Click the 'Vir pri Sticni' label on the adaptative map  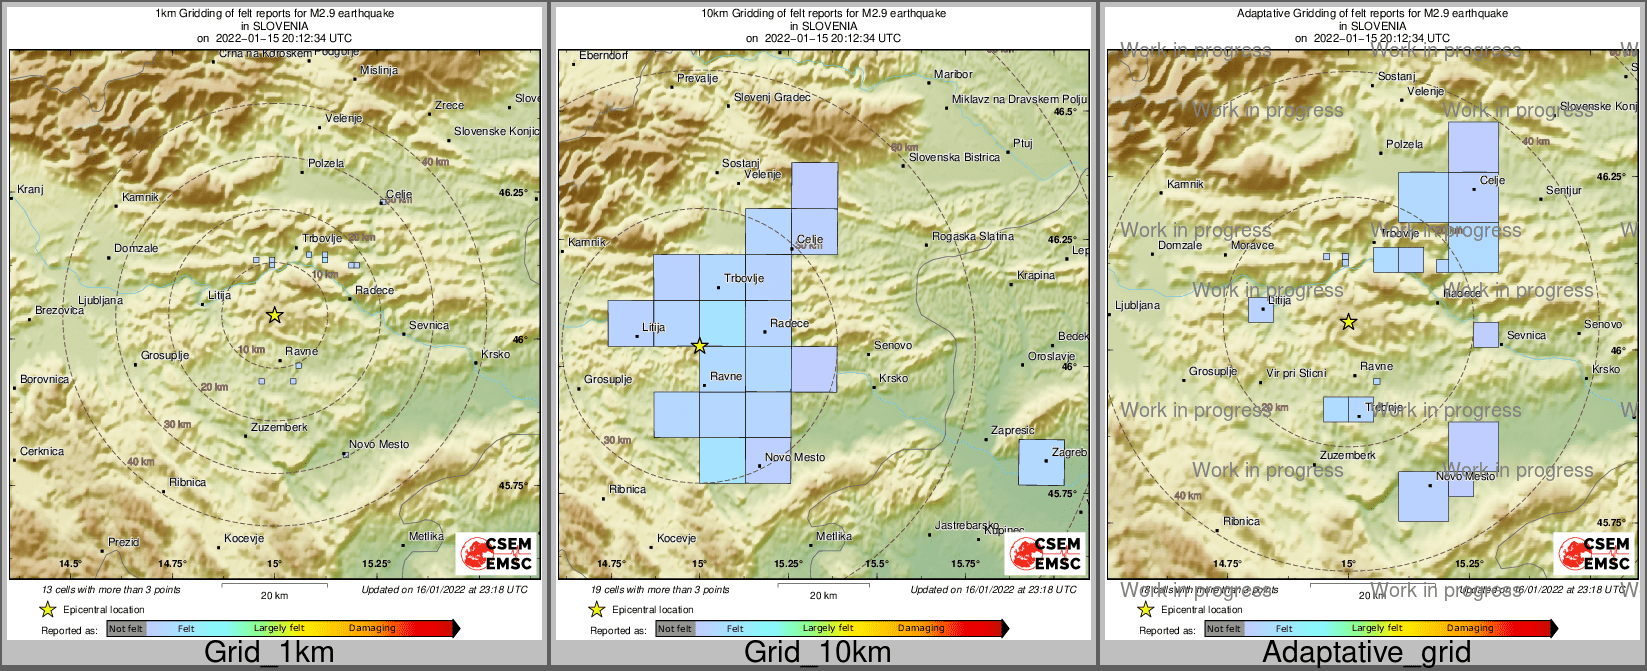(x=1297, y=373)
